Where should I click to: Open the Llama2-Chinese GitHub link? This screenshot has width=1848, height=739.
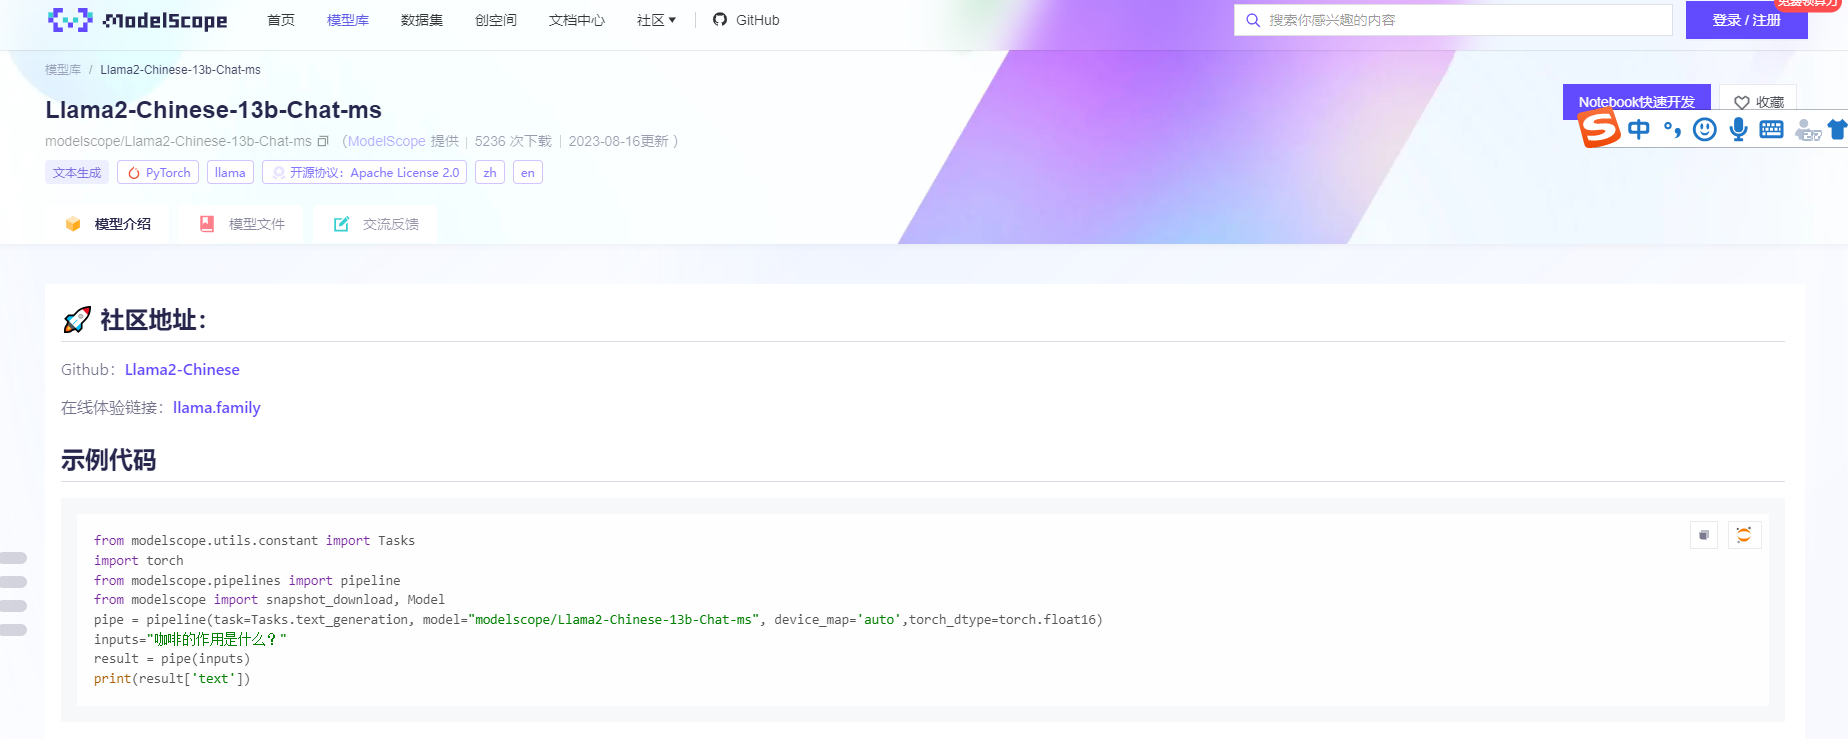click(x=182, y=370)
